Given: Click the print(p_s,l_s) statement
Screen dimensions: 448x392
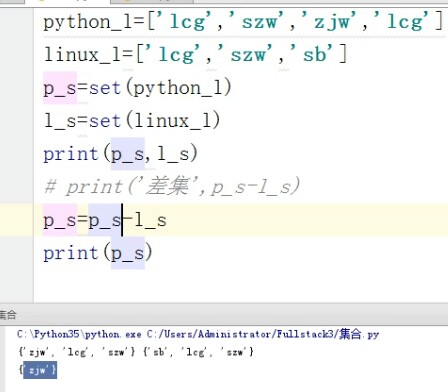Looking at the screenshot, I should tap(121, 154).
